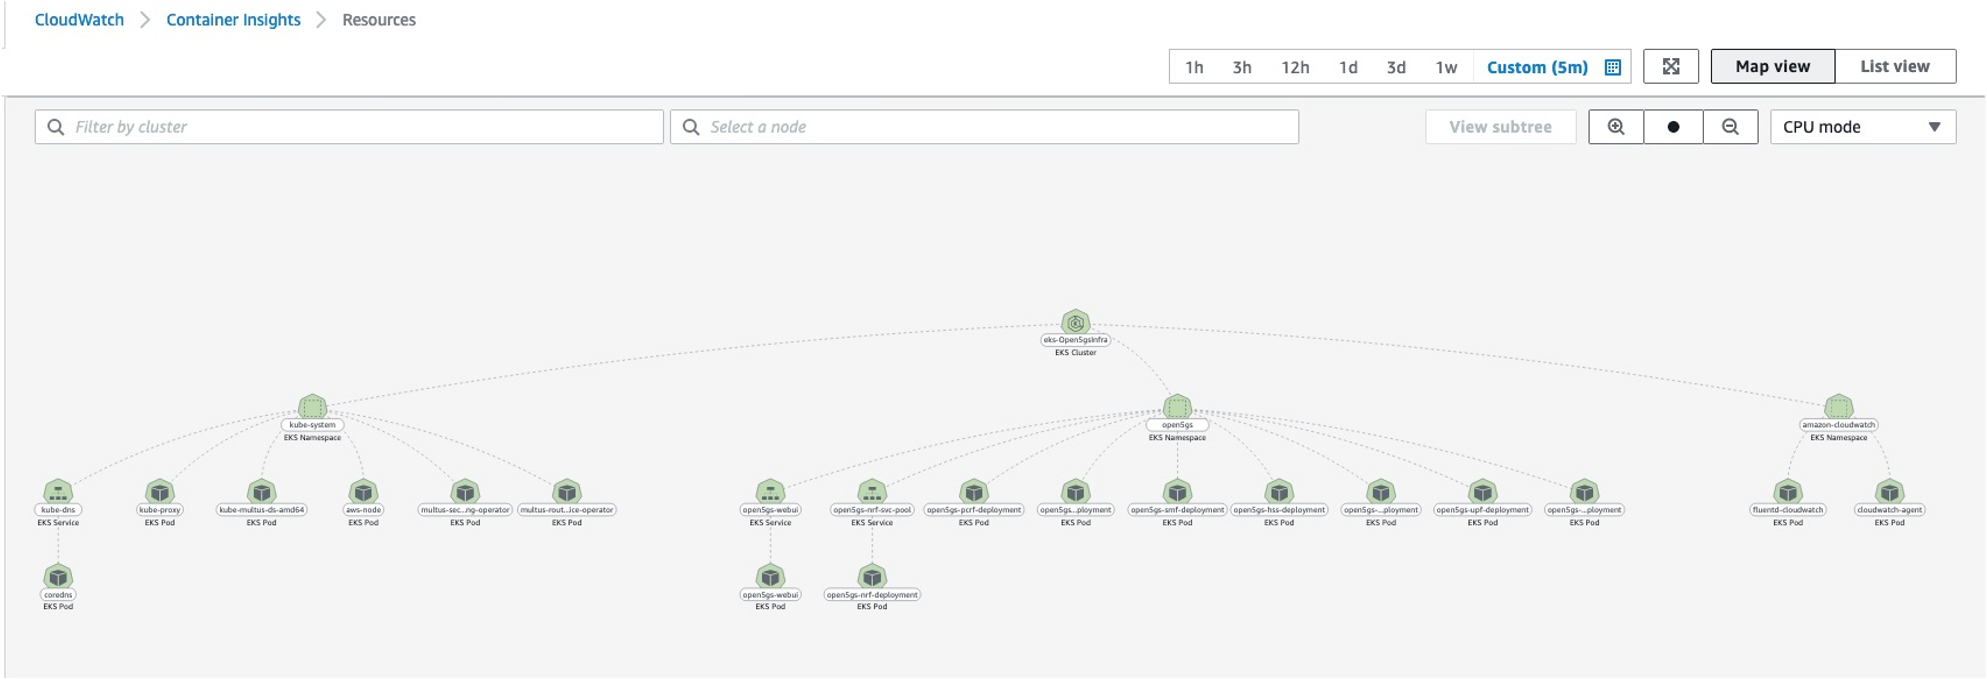
Task: Navigate to the CloudWatch breadcrumb link
Action: [79, 20]
